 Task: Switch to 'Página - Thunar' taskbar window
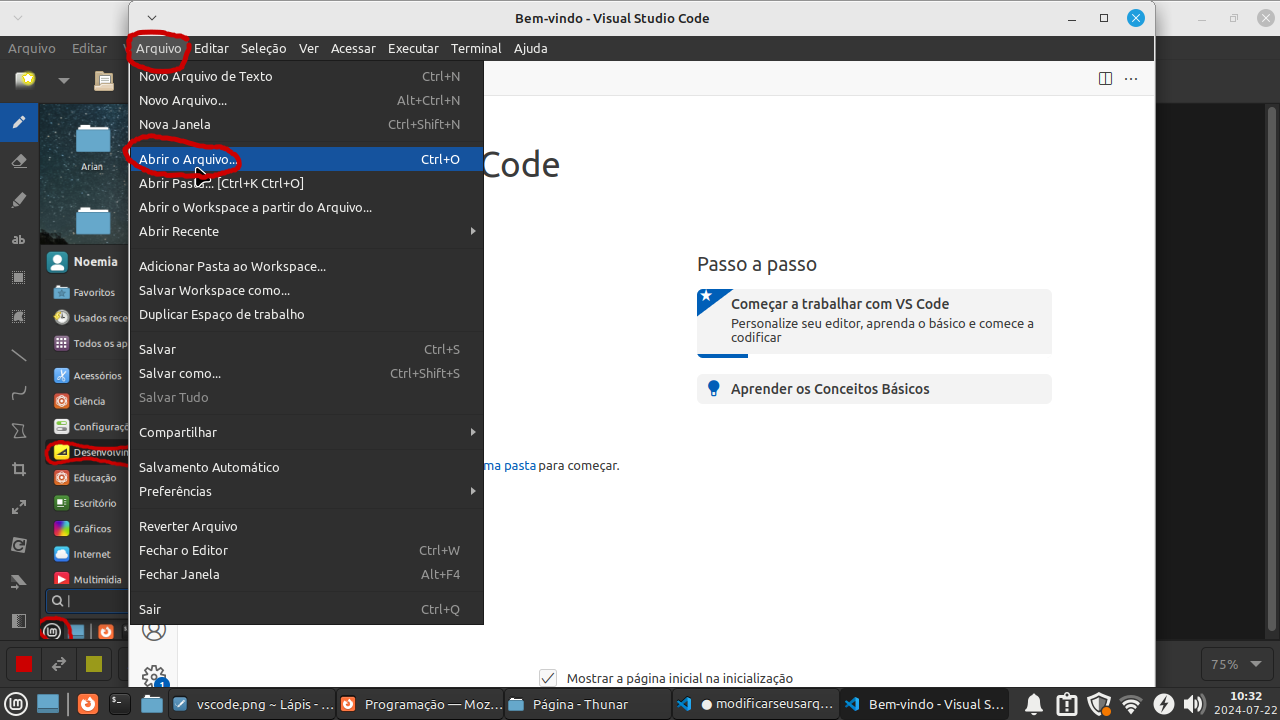click(589, 704)
